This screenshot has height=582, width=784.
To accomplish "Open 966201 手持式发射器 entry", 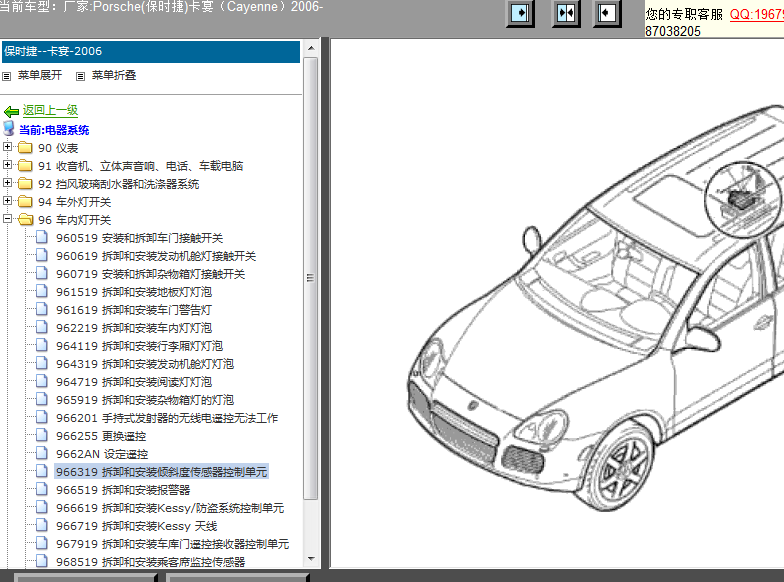I will pos(167,418).
